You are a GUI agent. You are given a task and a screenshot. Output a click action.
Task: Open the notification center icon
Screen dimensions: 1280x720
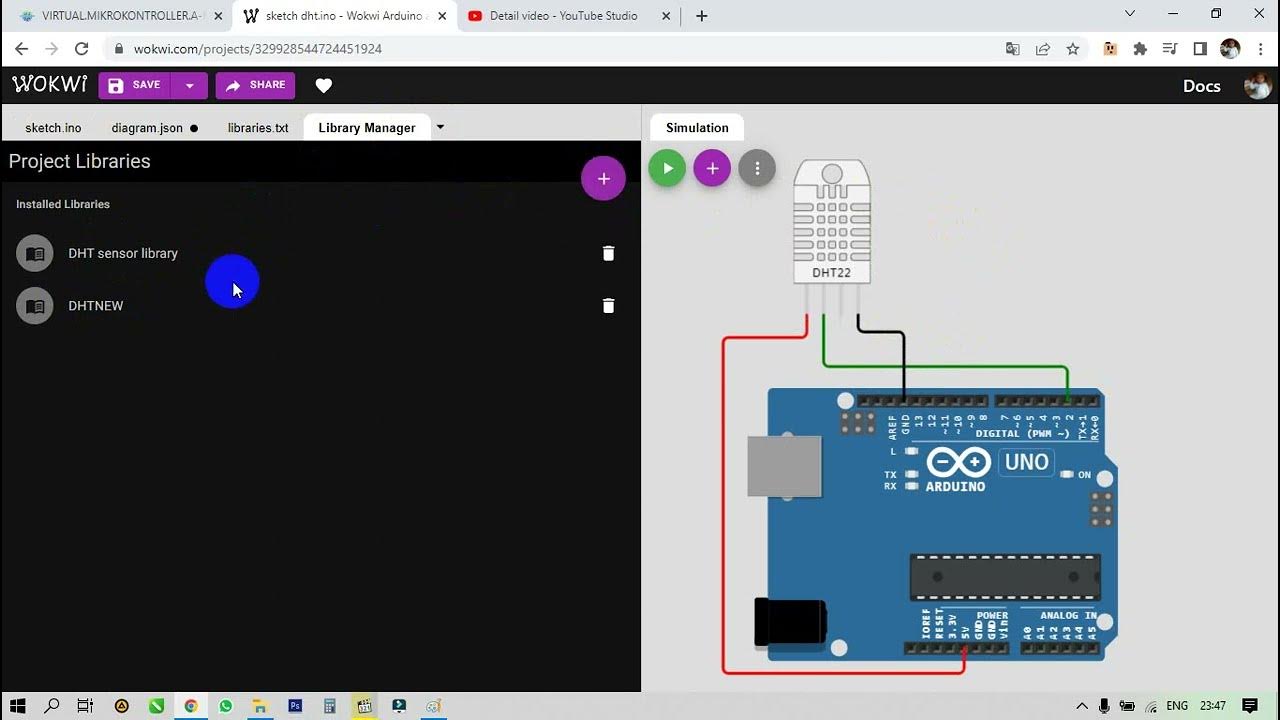[1250, 706]
